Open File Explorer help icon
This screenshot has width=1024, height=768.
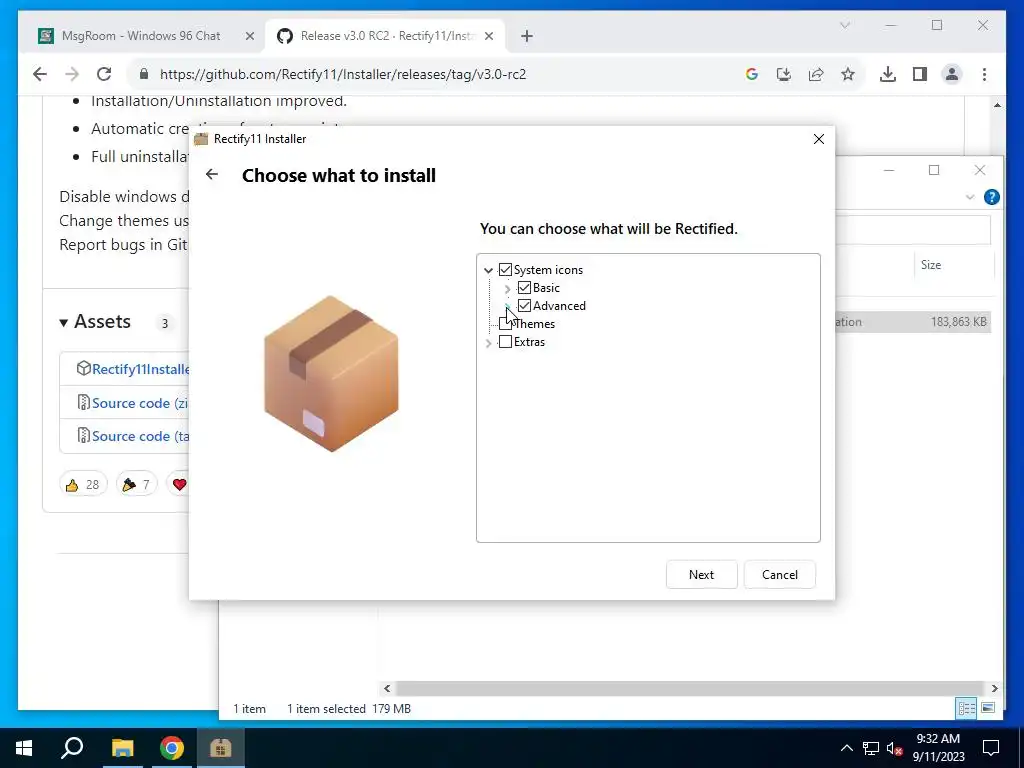click(x=991, y=197)
